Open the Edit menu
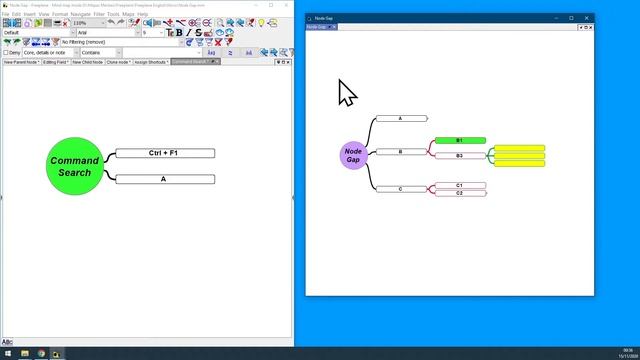 [x=16, y=14]
